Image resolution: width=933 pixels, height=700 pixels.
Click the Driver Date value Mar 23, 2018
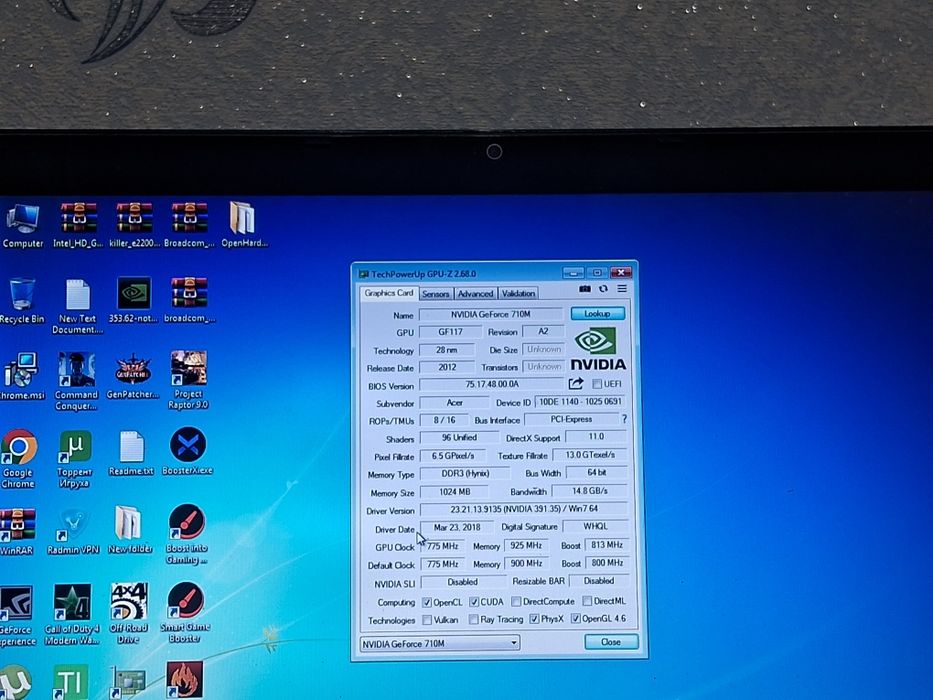(457, 527)
